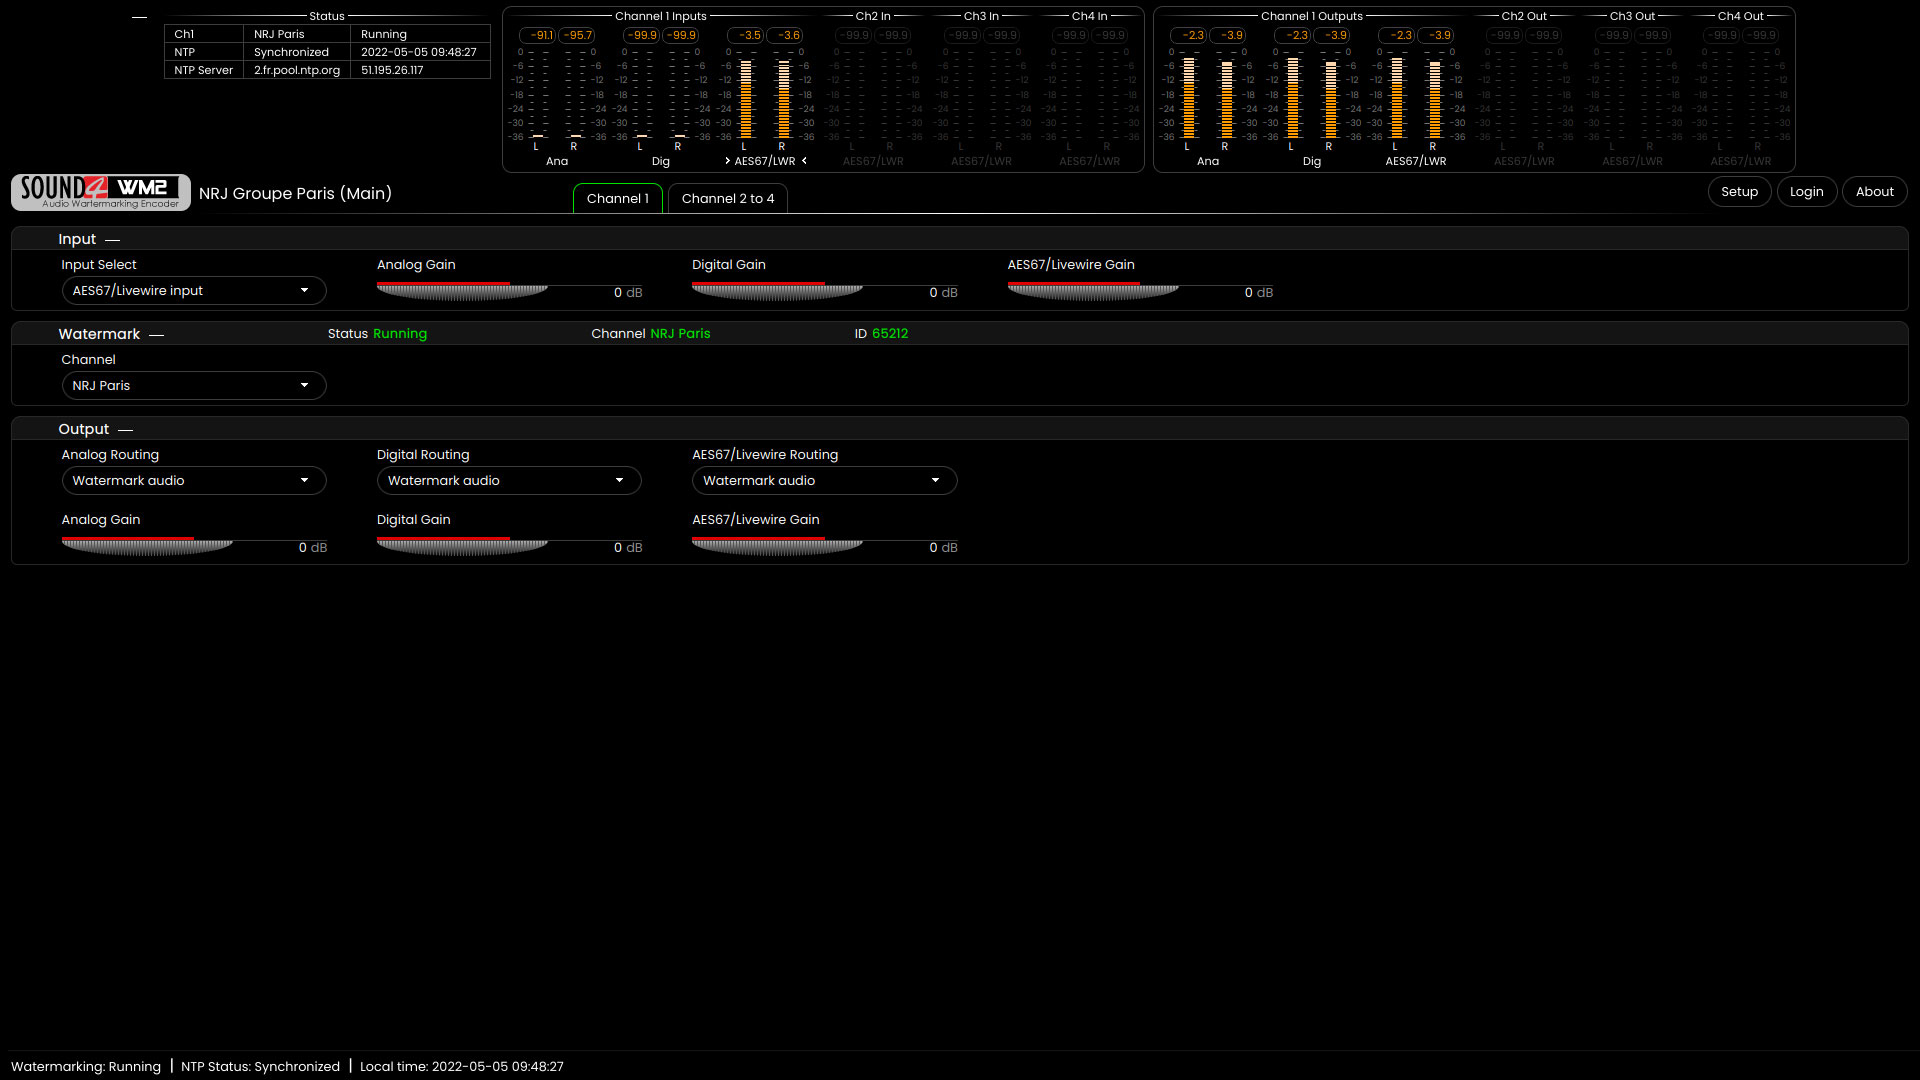The width and height of the screenshot is (1920, 1080).
Task: Select Ana label under Channel 1 Inputs
Action: point(557,161)
